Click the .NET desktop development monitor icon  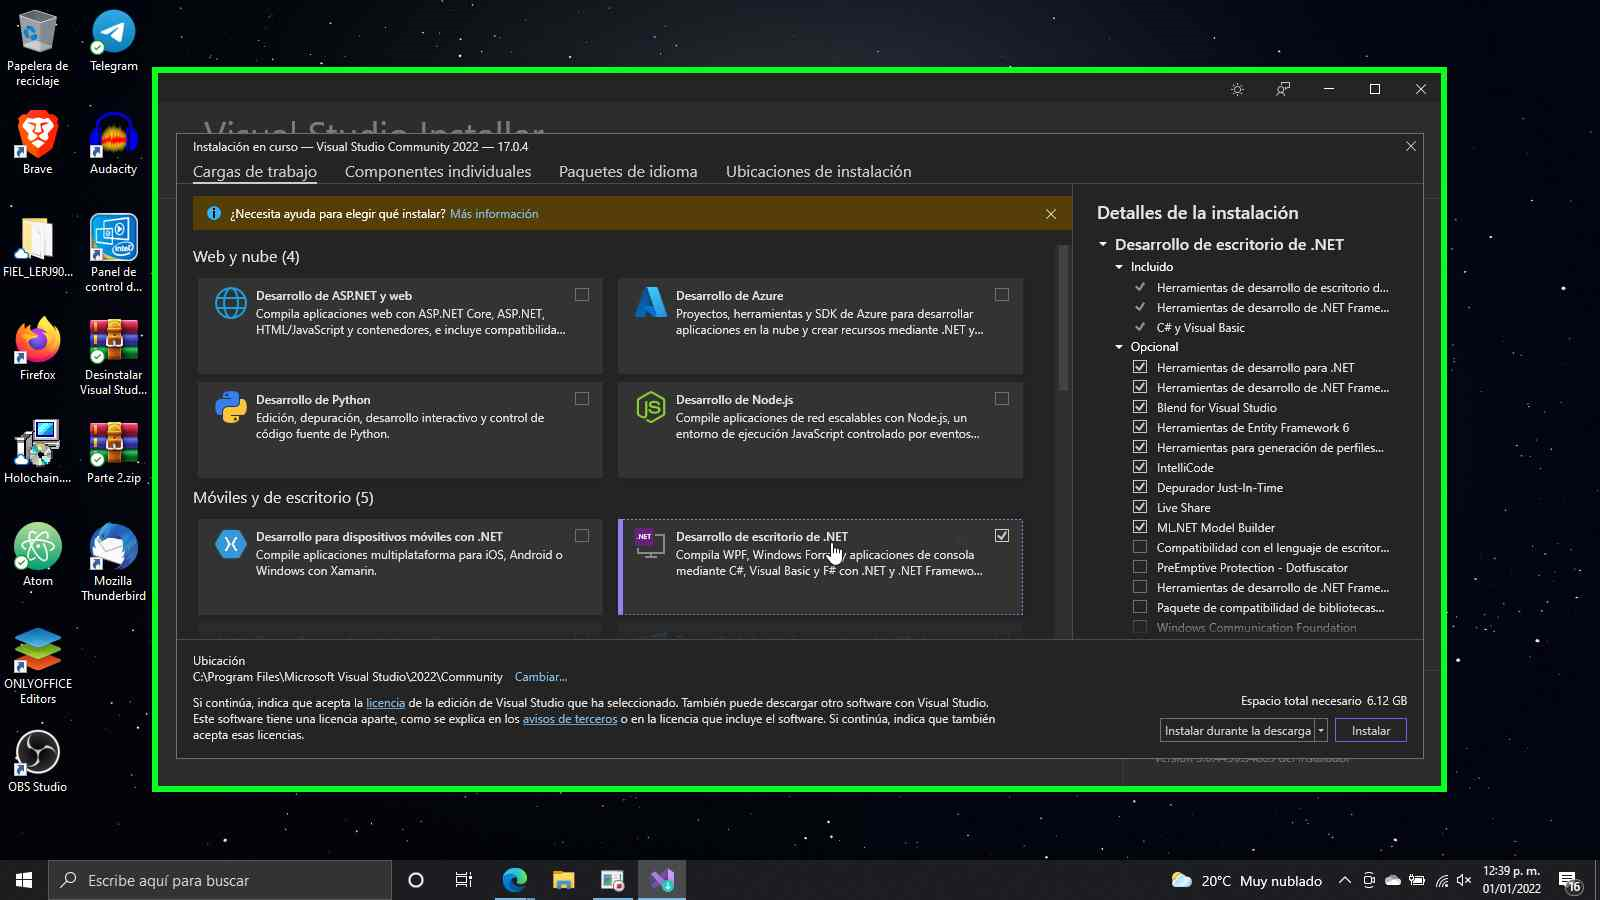[x=651, y=545]
